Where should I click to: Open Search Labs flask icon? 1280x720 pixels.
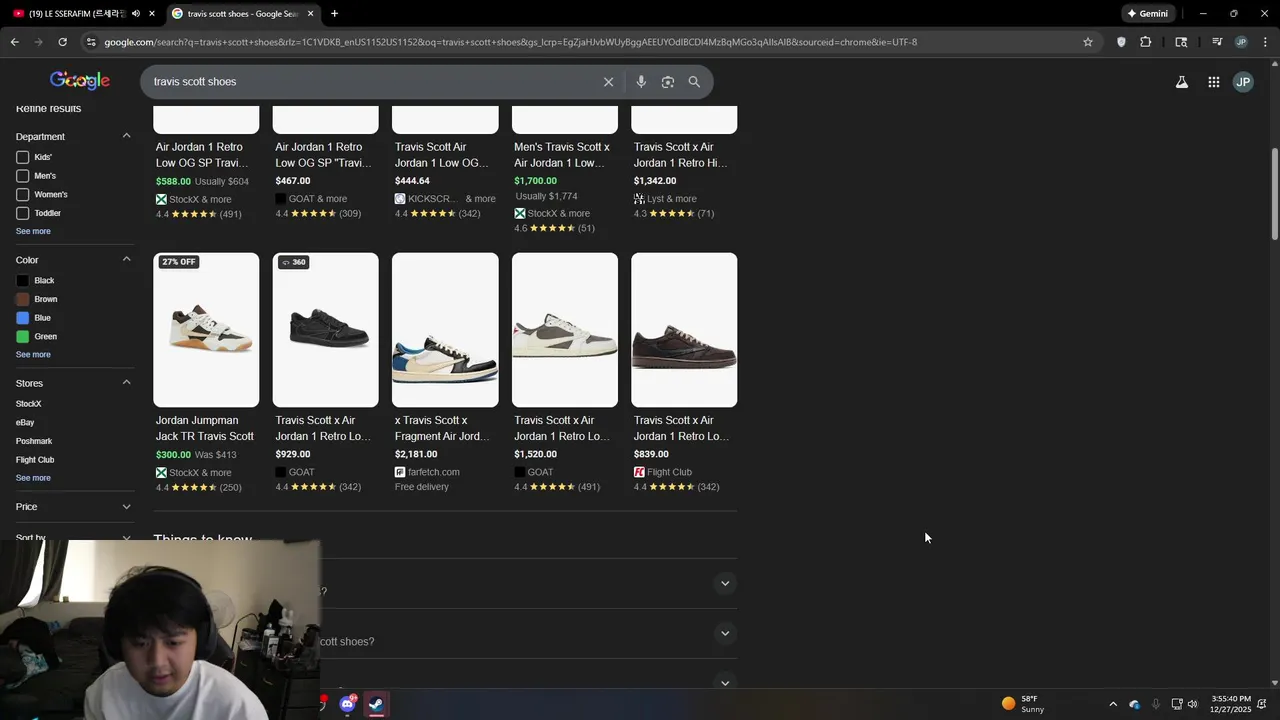pos(1182,82)
